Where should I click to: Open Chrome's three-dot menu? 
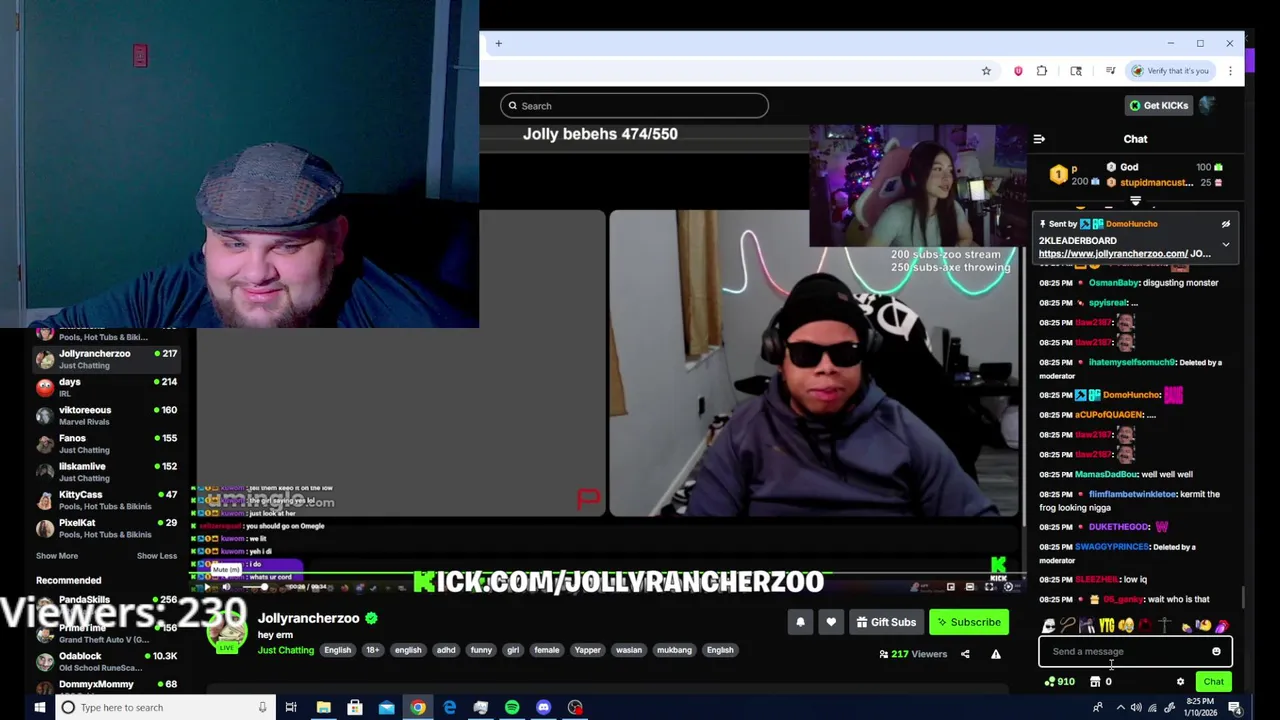[x=1230, y=71]
